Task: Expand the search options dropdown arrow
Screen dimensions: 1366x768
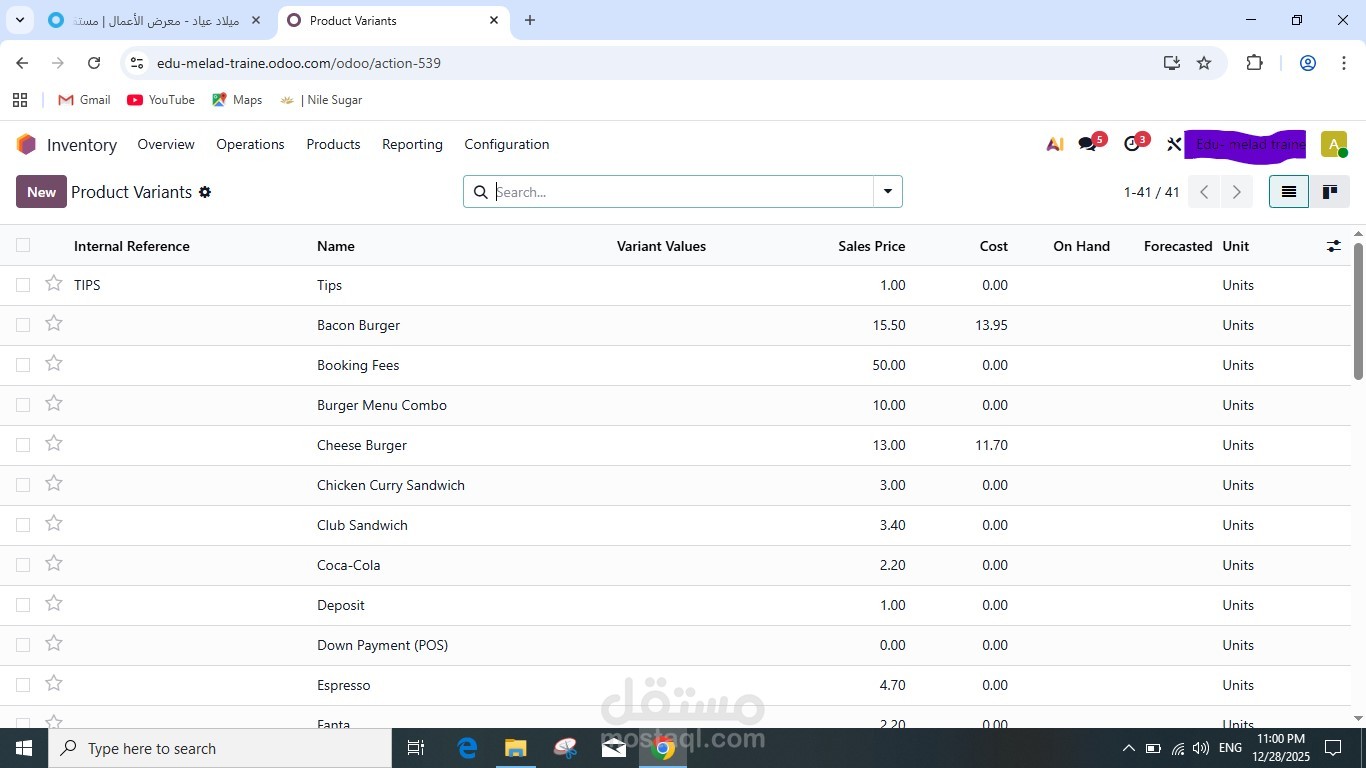Action: [888, 192]
